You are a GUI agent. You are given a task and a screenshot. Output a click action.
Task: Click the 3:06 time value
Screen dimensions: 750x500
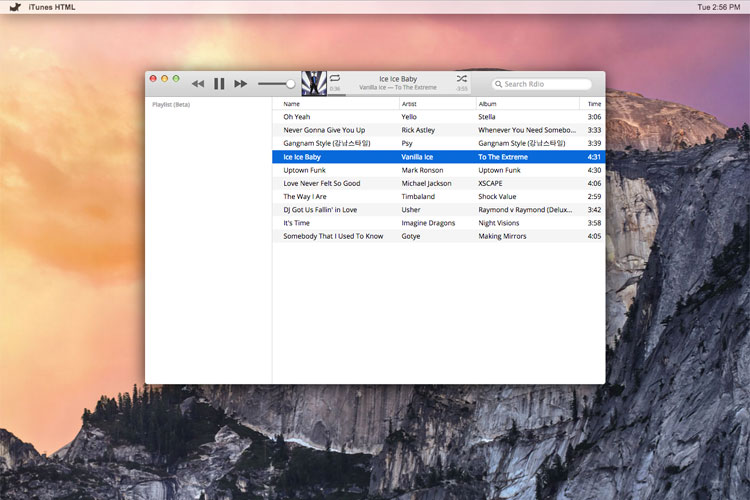pyautogui.click(x=594, y=117)
